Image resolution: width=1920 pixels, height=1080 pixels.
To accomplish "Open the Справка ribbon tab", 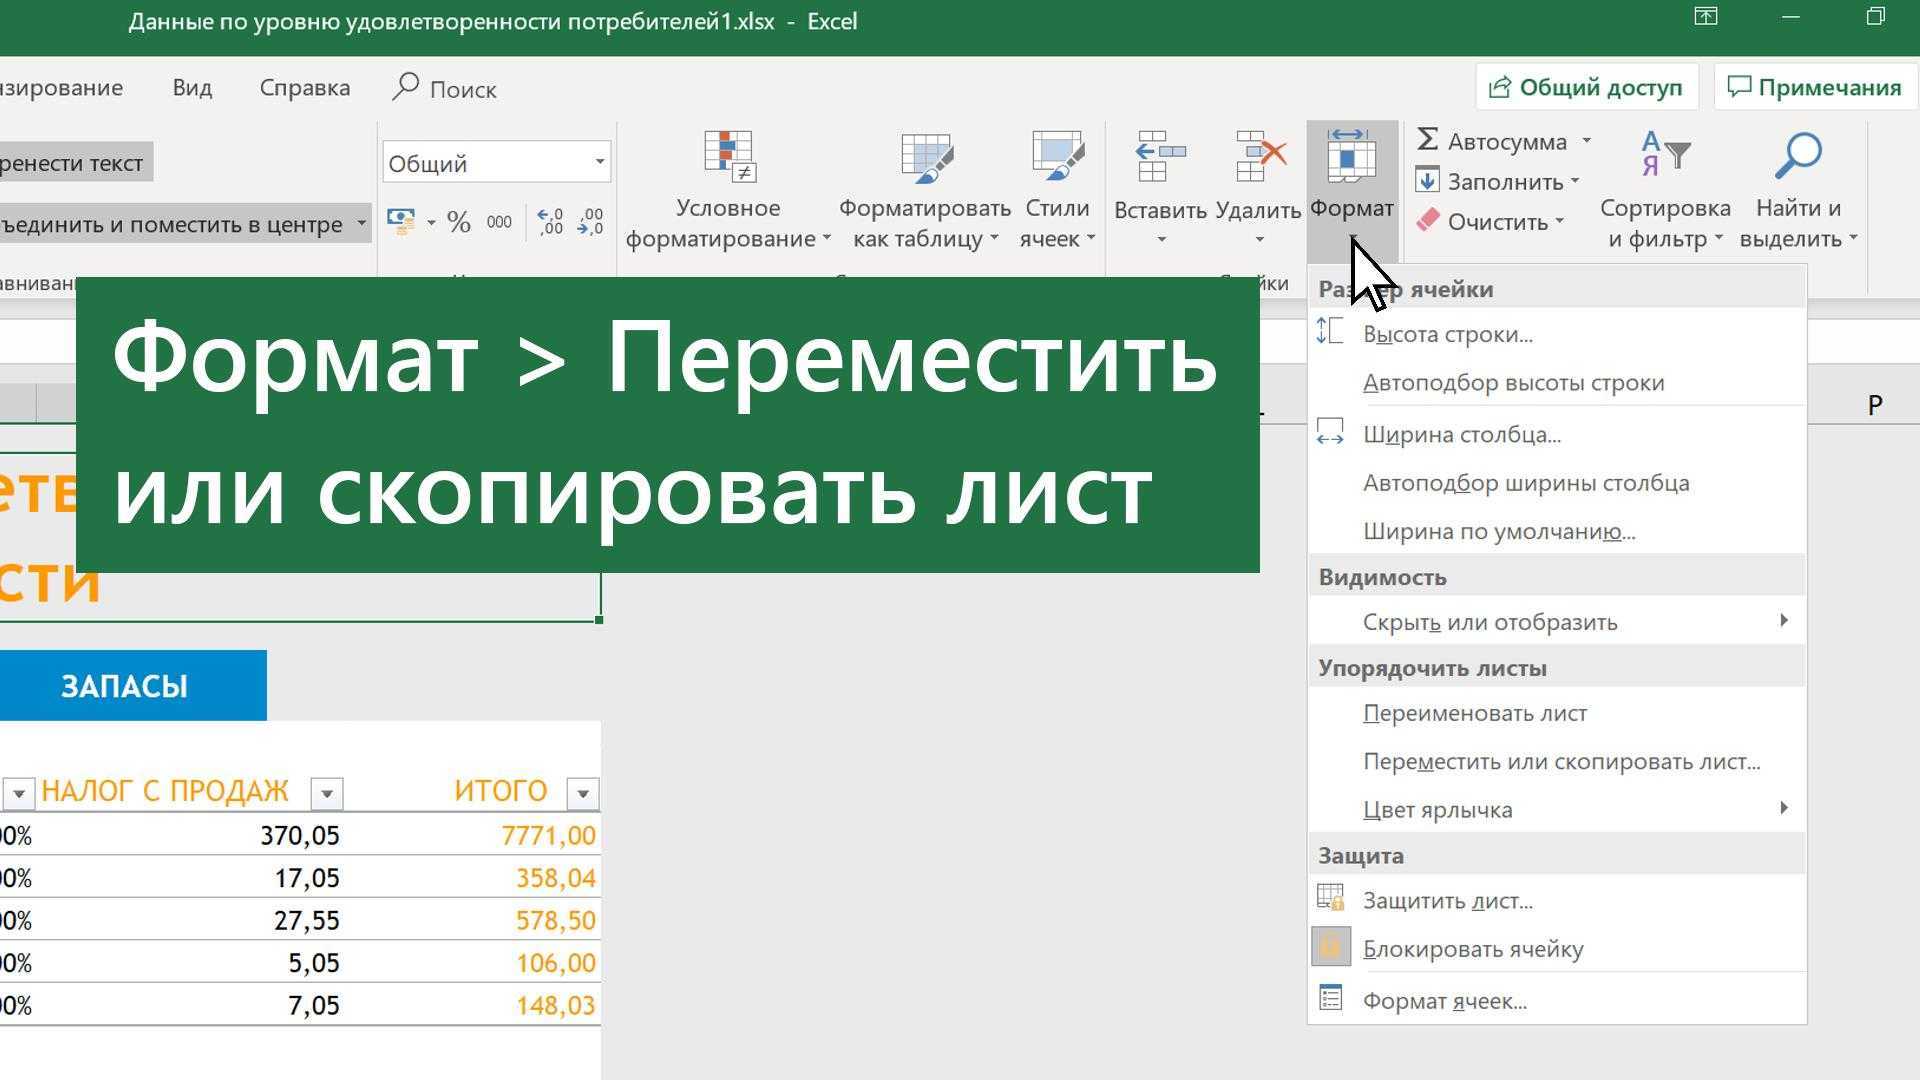I will [x=305, y=88].
